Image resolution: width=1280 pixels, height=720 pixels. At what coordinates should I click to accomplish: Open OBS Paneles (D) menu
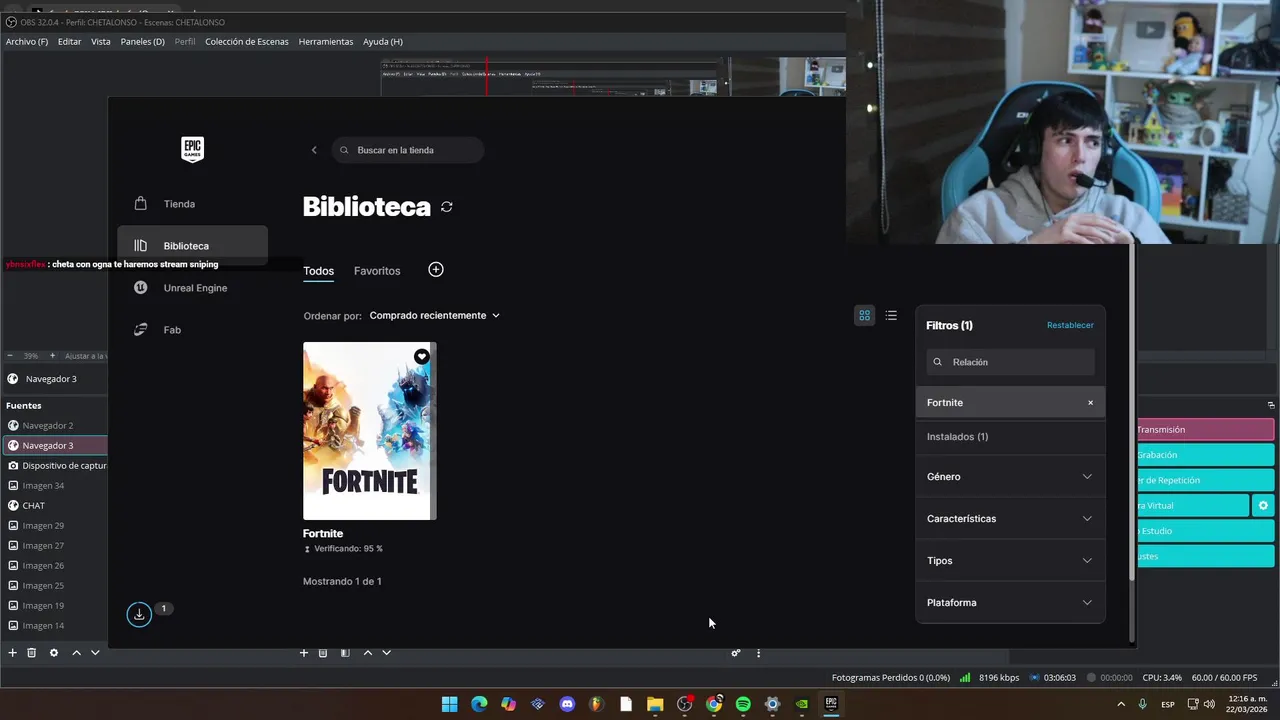[142, 42]
